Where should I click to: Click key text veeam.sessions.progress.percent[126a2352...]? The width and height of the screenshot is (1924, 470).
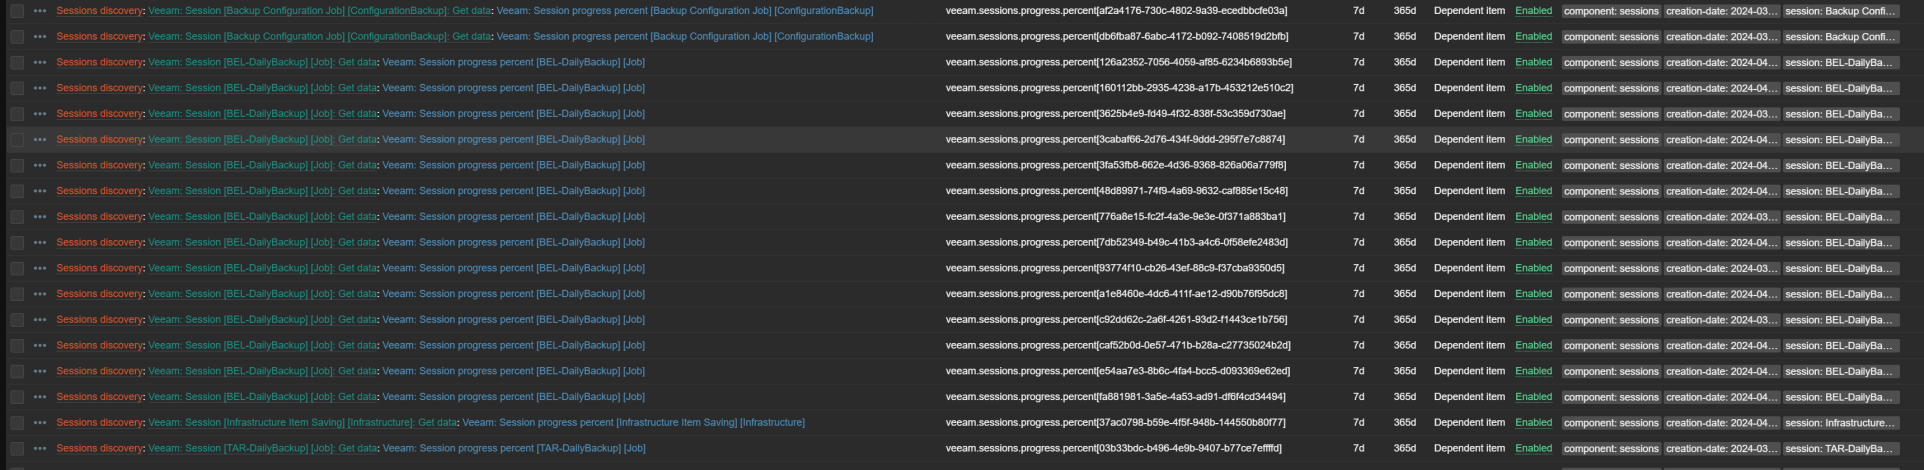click(1119, 62)
